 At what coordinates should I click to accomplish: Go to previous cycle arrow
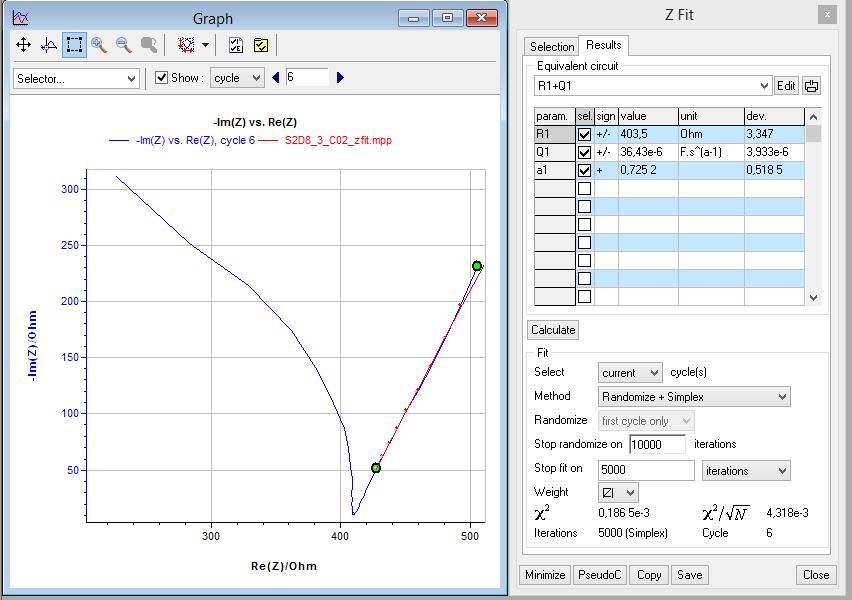point(275,78)
